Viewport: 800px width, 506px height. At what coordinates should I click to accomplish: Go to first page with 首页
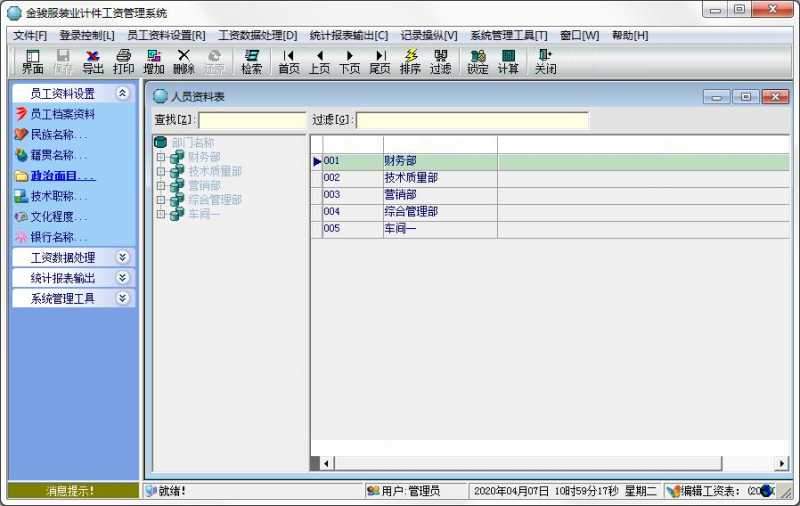[289, 62]
